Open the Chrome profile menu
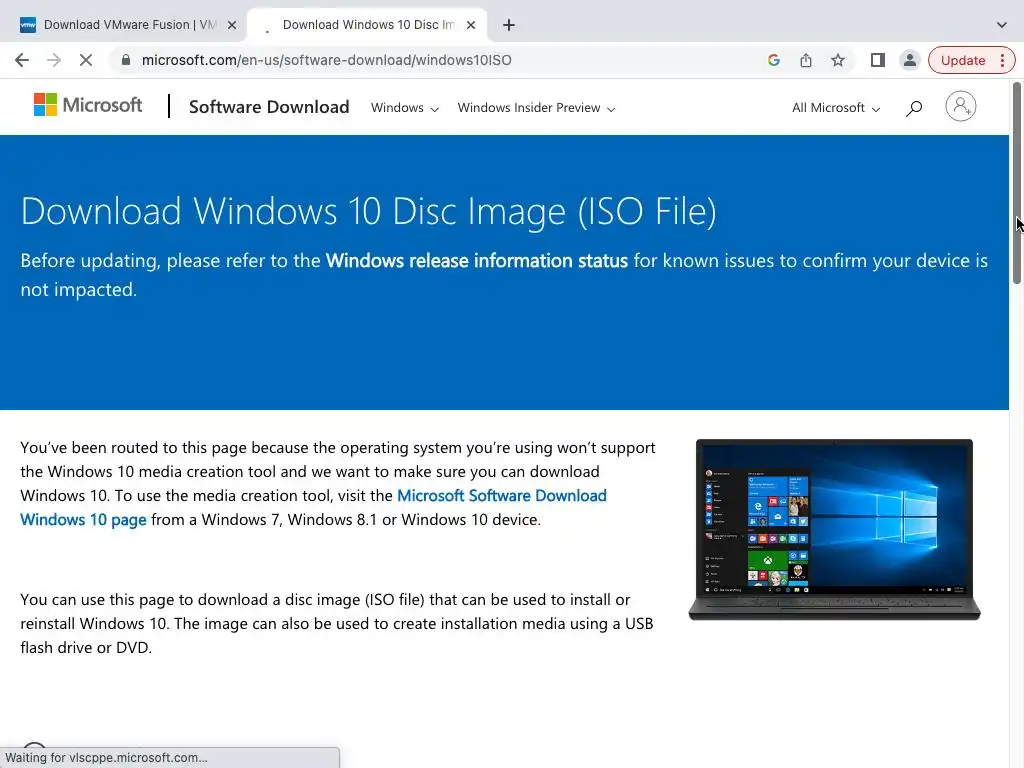The height and width of the screenshot is (768, 1024). pos(909,60)
